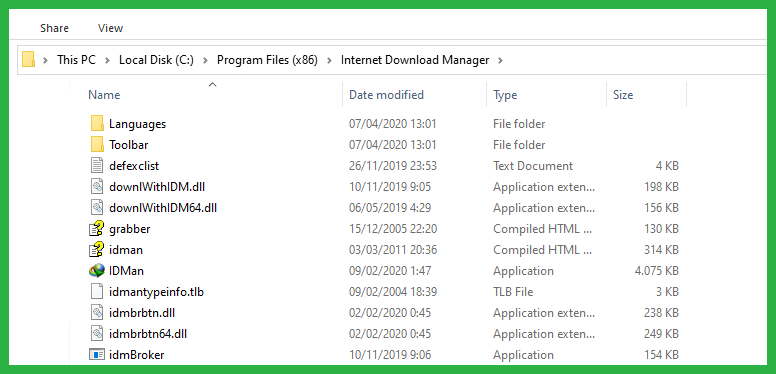Open the View ribbon tab
Image resolution: width=776 pixels, height=374 pixels.
pyautogui.click(x=110, y=28)
